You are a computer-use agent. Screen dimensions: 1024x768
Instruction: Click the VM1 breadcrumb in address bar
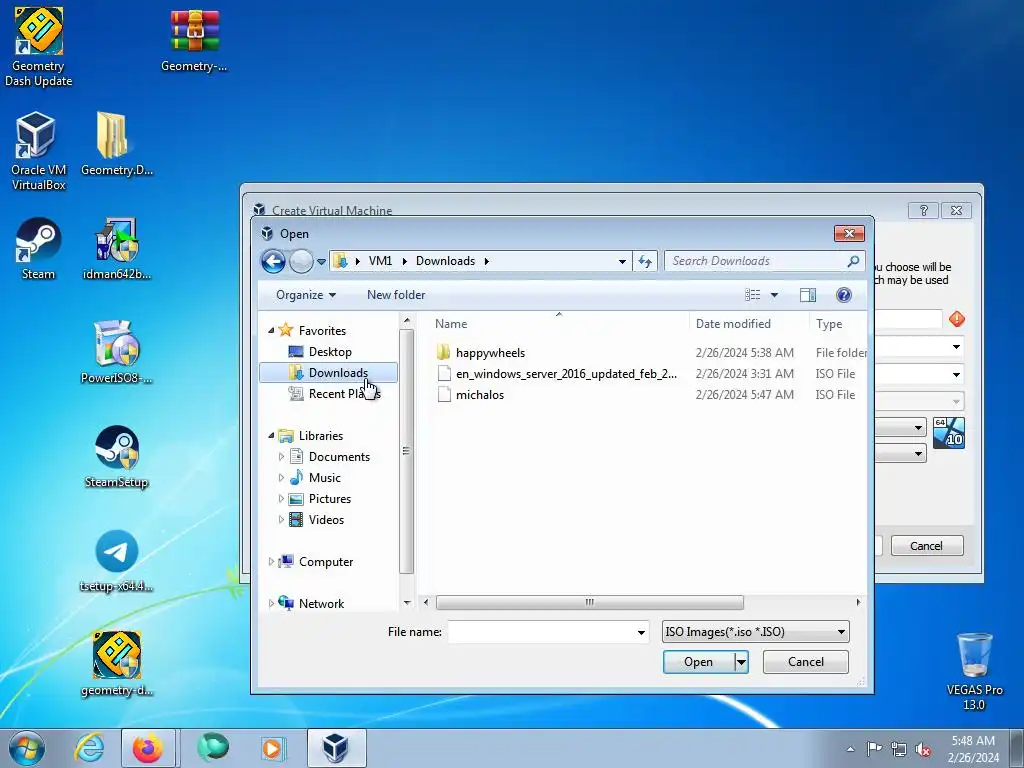coord(380,261)
